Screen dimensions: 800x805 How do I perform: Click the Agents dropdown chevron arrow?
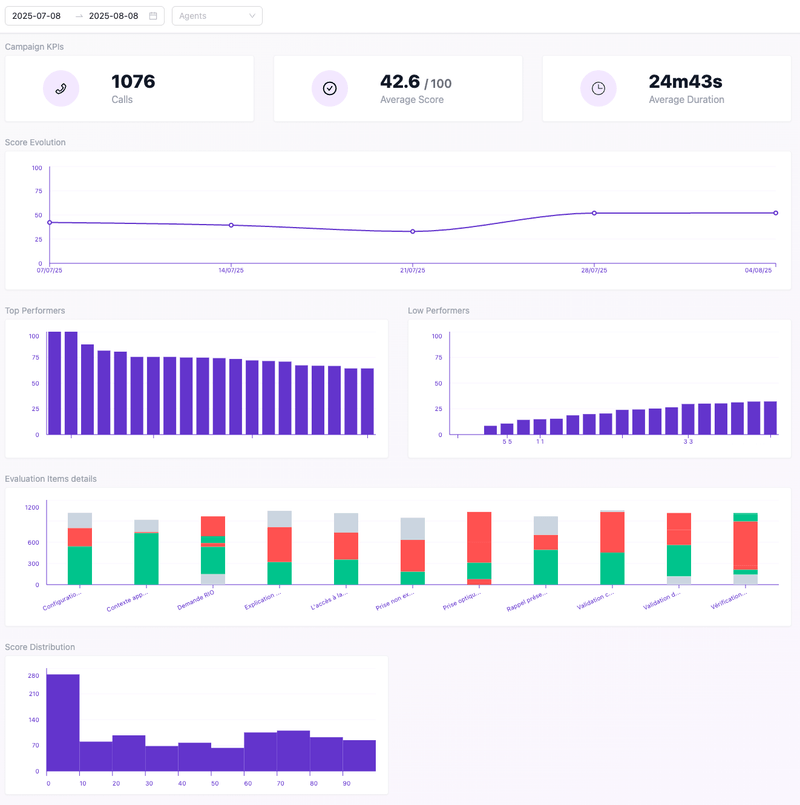pos(252,16)
